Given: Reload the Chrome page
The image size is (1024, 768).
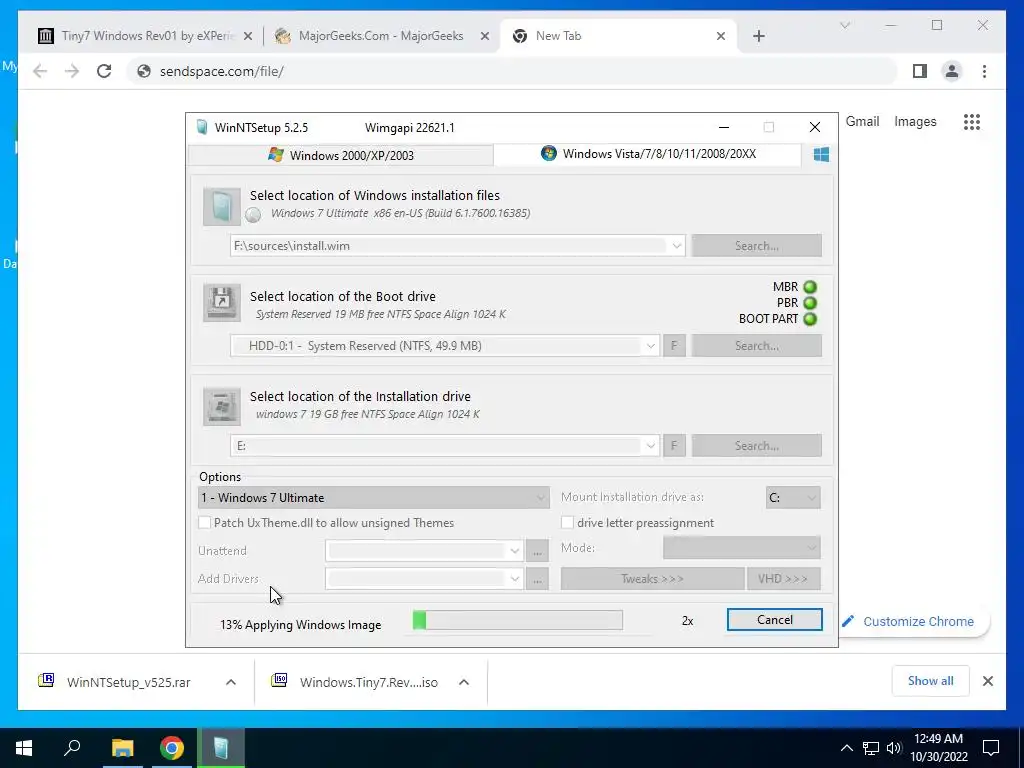Looking at the screenshot, I should (x=104, y=71).
